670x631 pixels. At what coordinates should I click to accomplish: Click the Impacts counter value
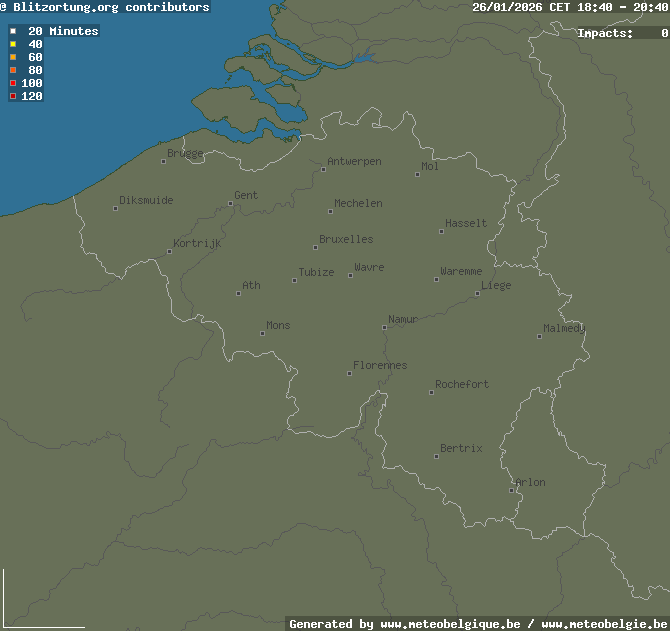(664, 33)
